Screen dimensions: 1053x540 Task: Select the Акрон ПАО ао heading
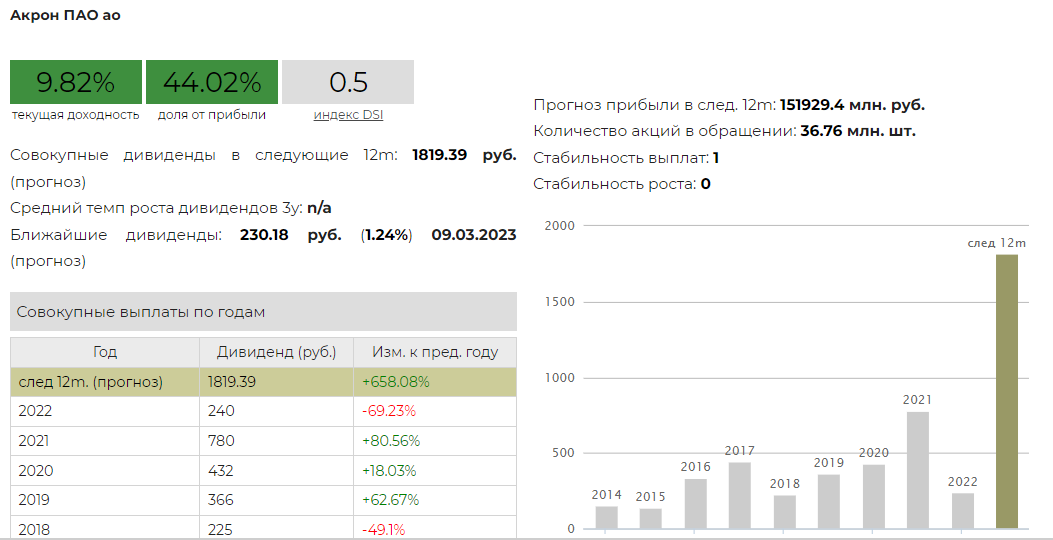point(65,15)
